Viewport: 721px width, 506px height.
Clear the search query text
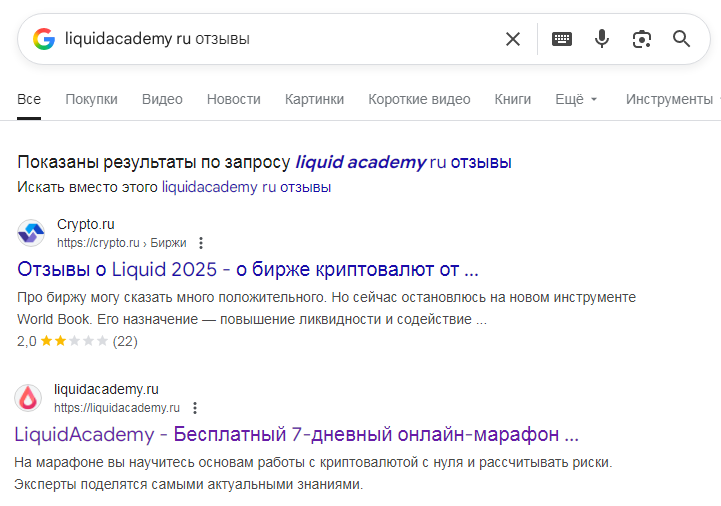513,39
